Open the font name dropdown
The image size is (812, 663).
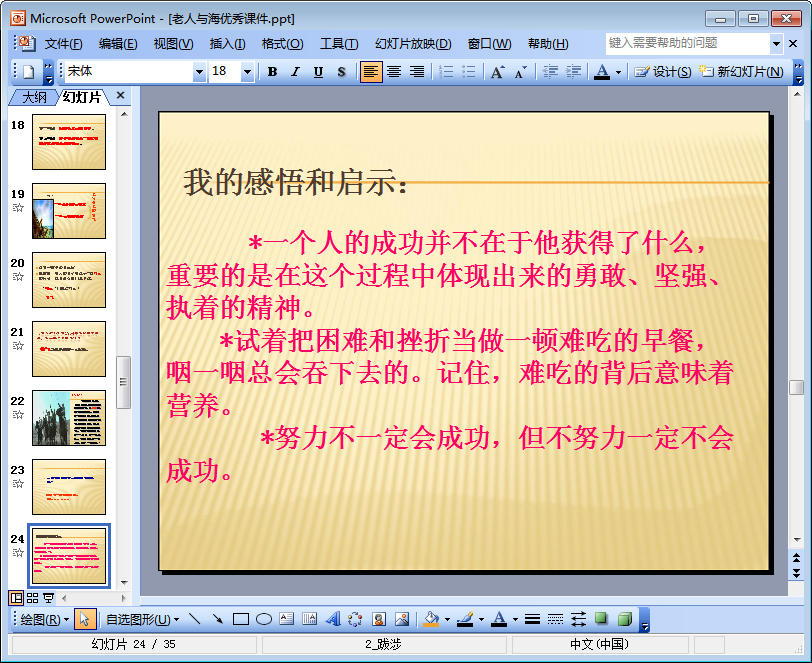tap(199, 72)
